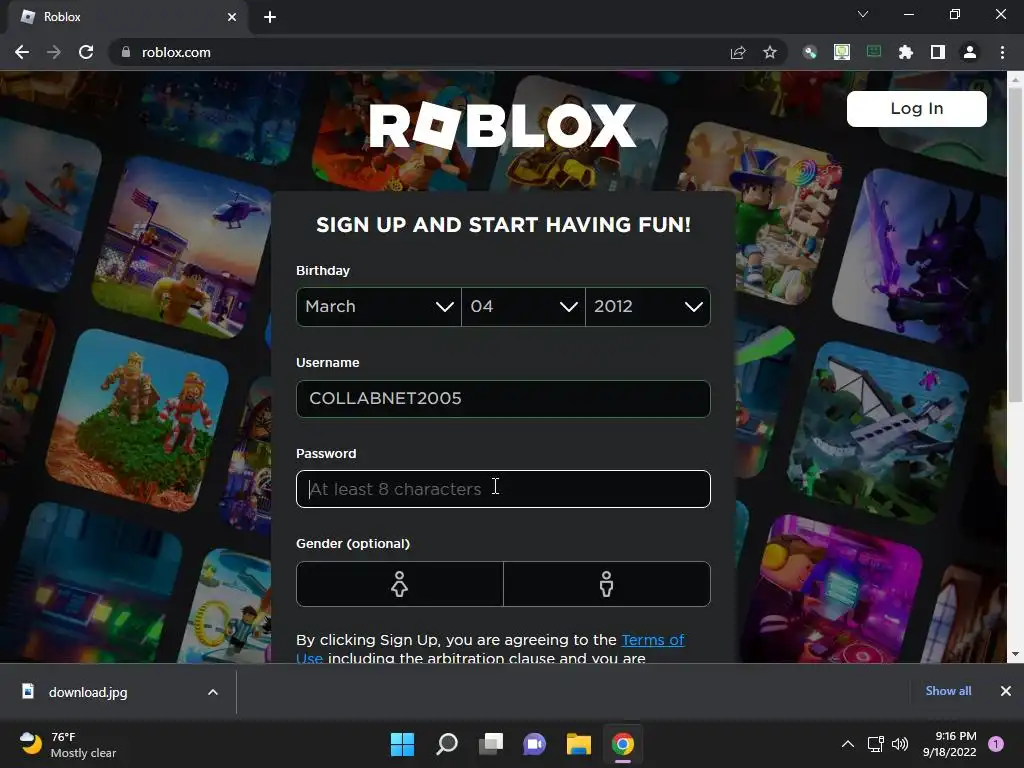Open the weather widget on taskbar
The height and width of the screenshot is (768, 1024).
(x=68, y=744)
